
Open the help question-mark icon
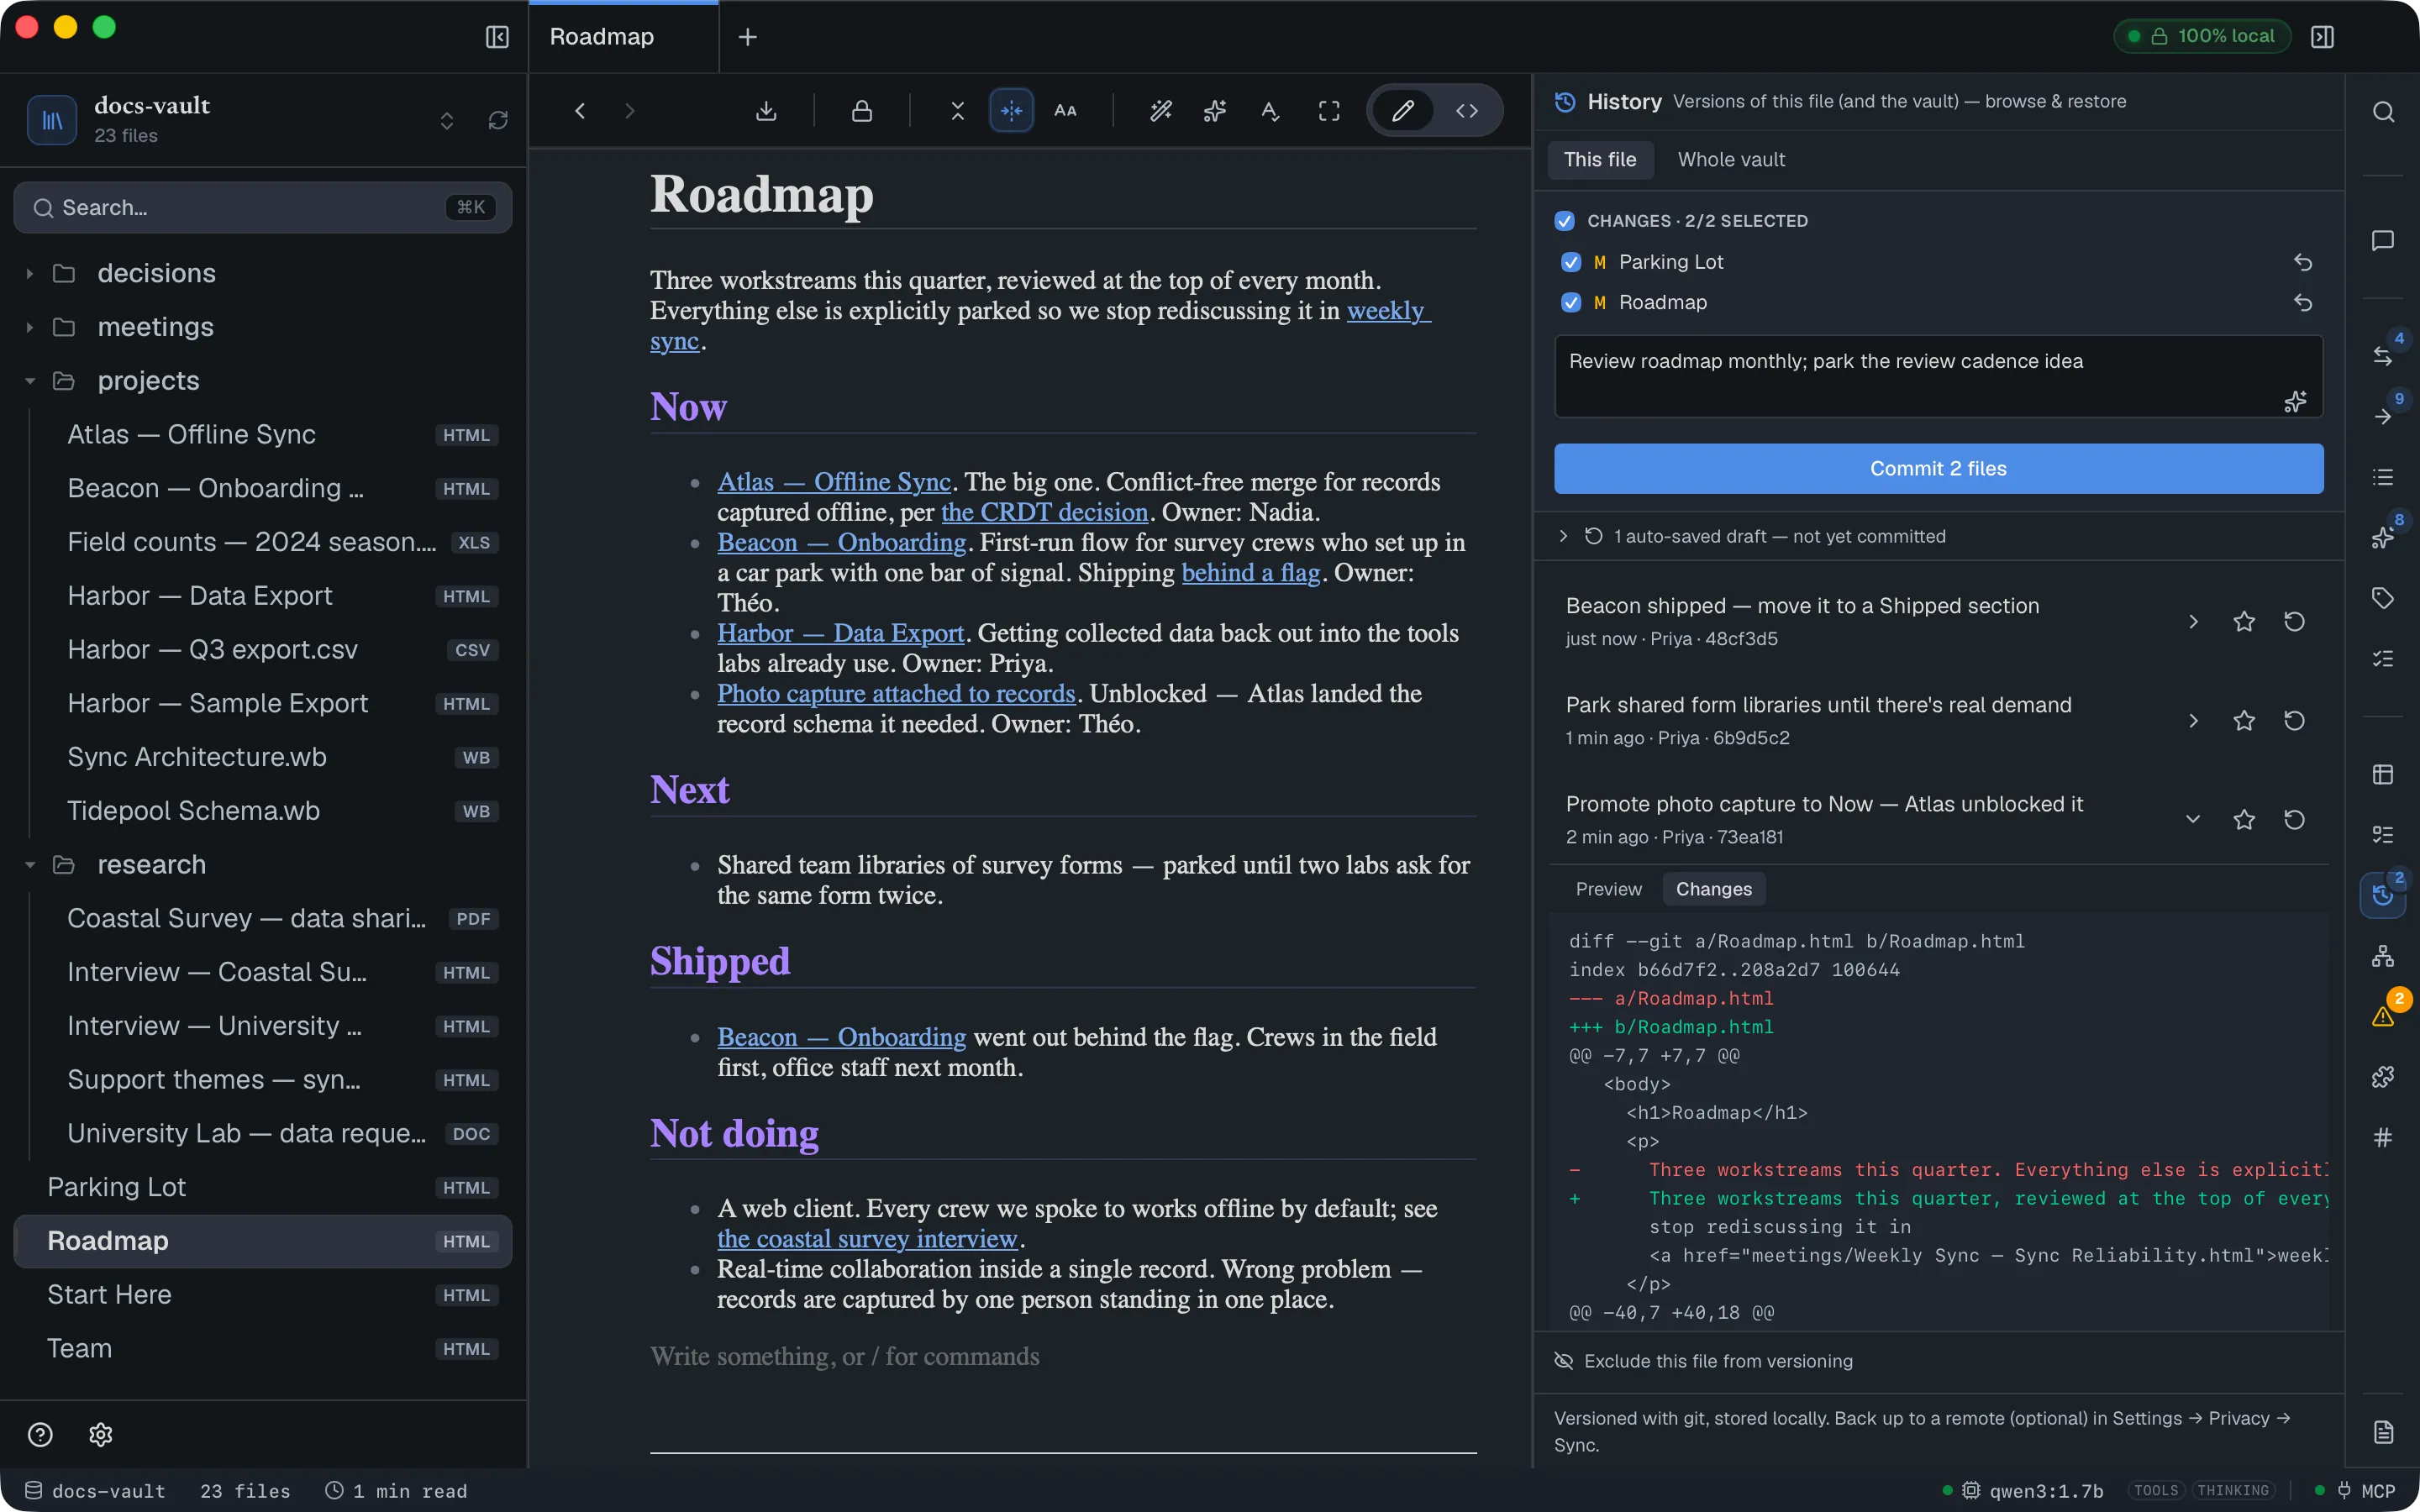tap(40, 1434)
